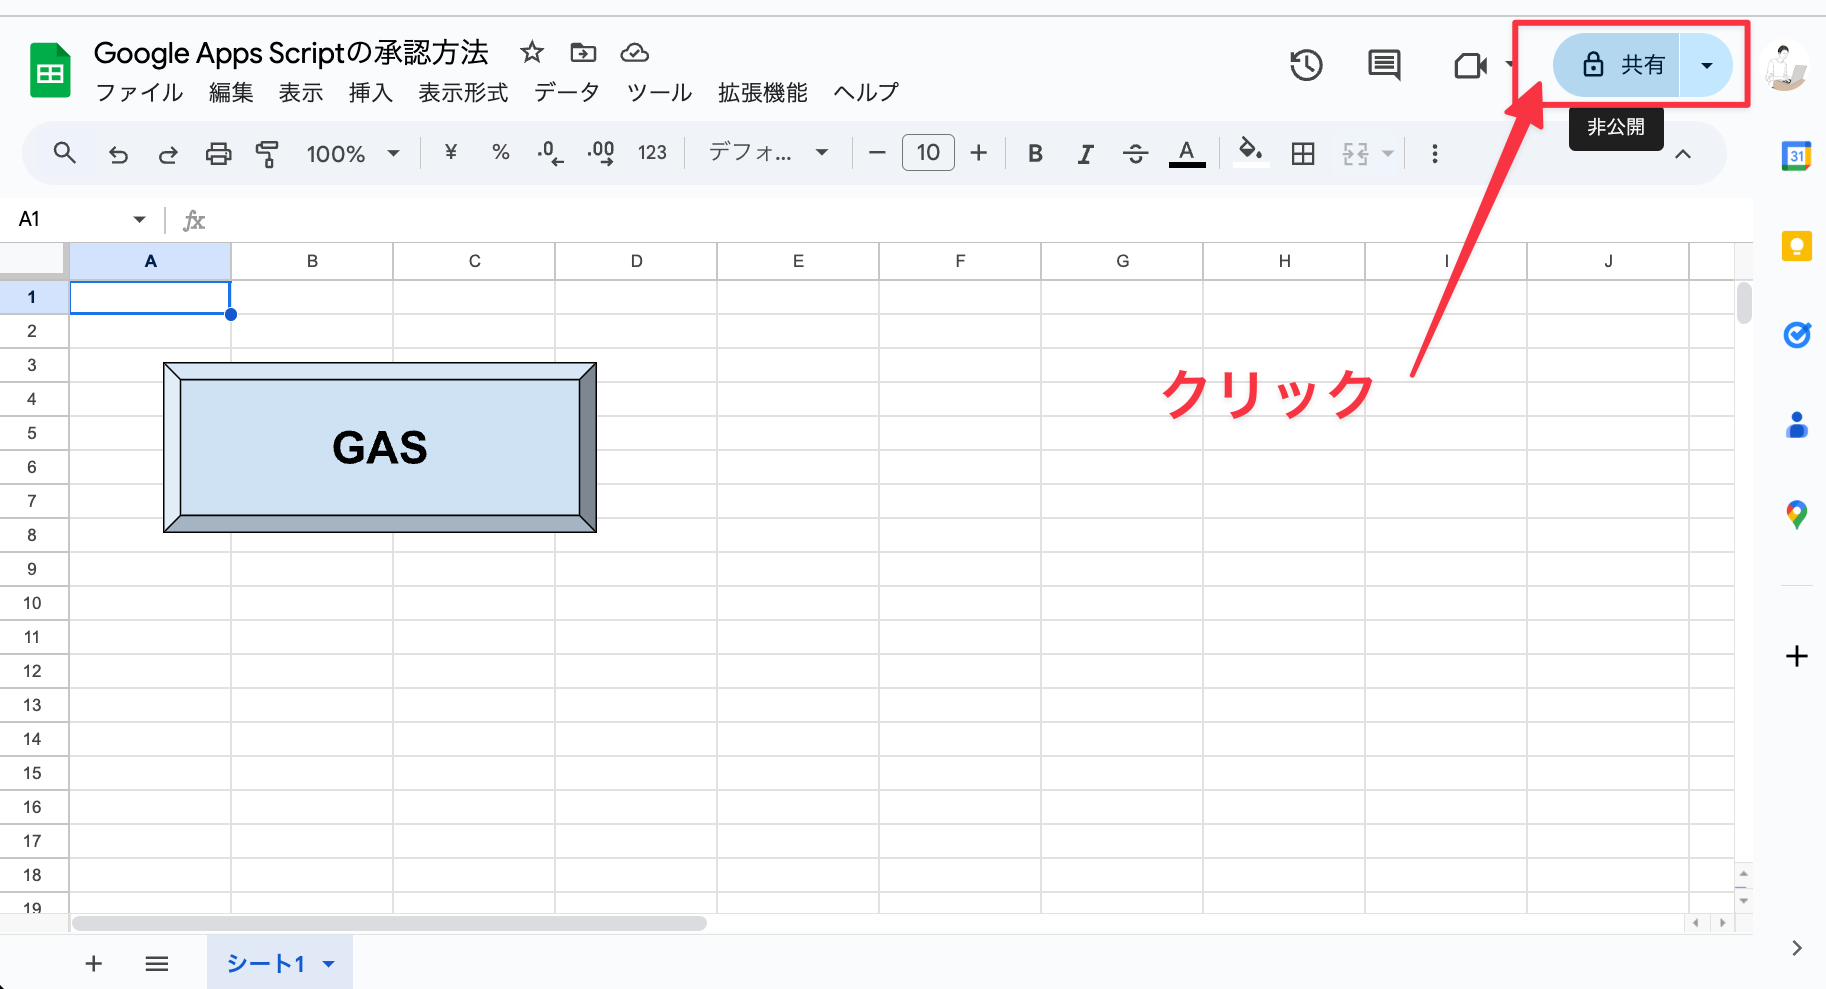Expand the zoom 100% dropdown
The width and height of the screenshot is (1826, 989).
click(393, 154)
